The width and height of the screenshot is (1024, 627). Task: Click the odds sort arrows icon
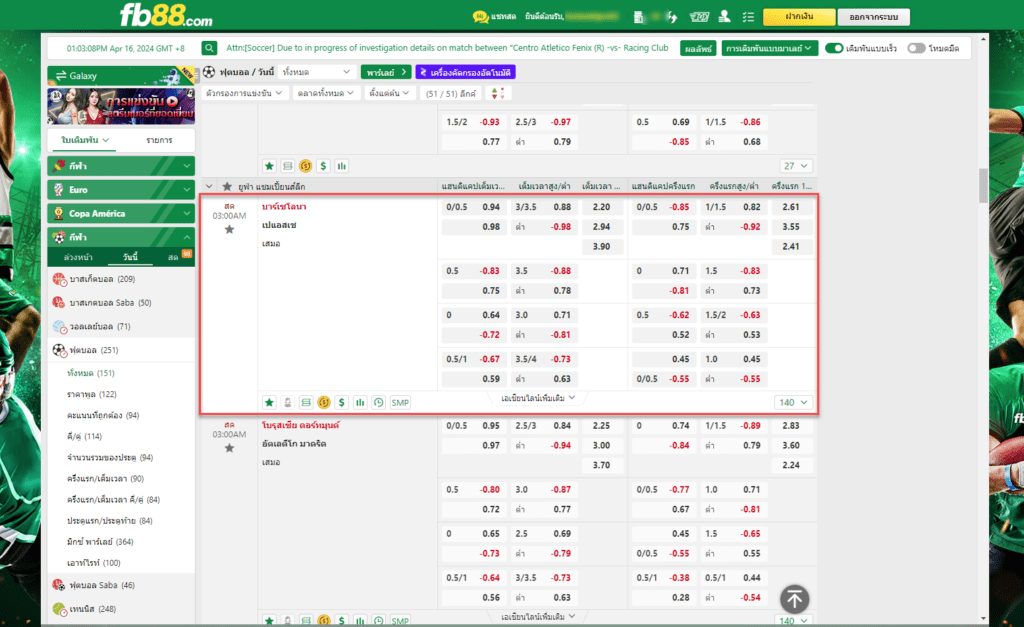(498, 93)
